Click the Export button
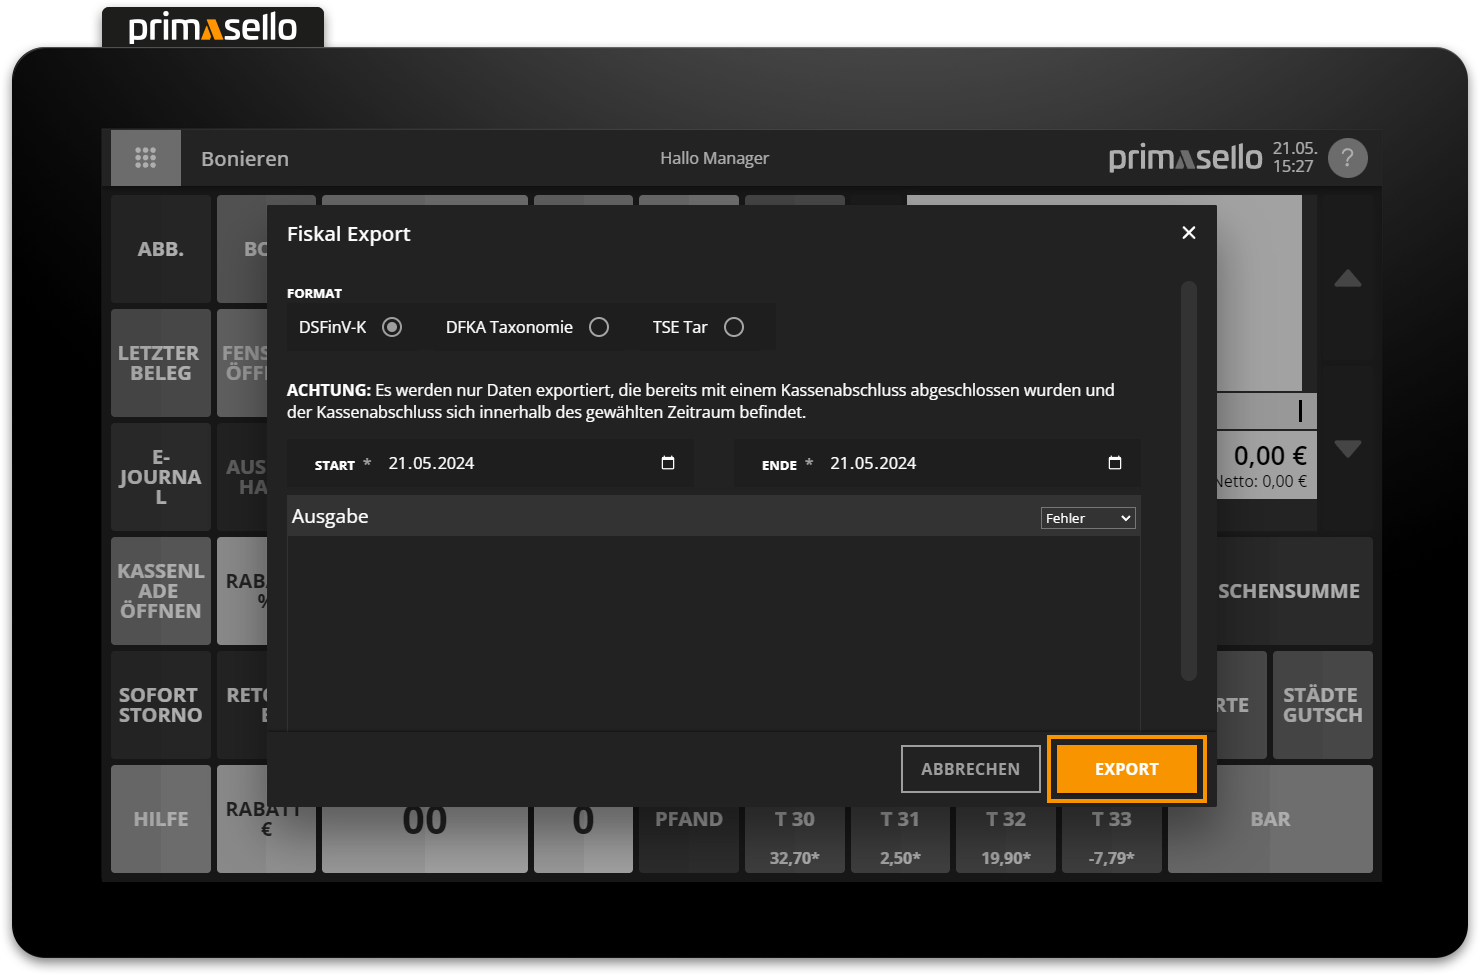The image size is (1480, 975). click(x=1126, y=769)
